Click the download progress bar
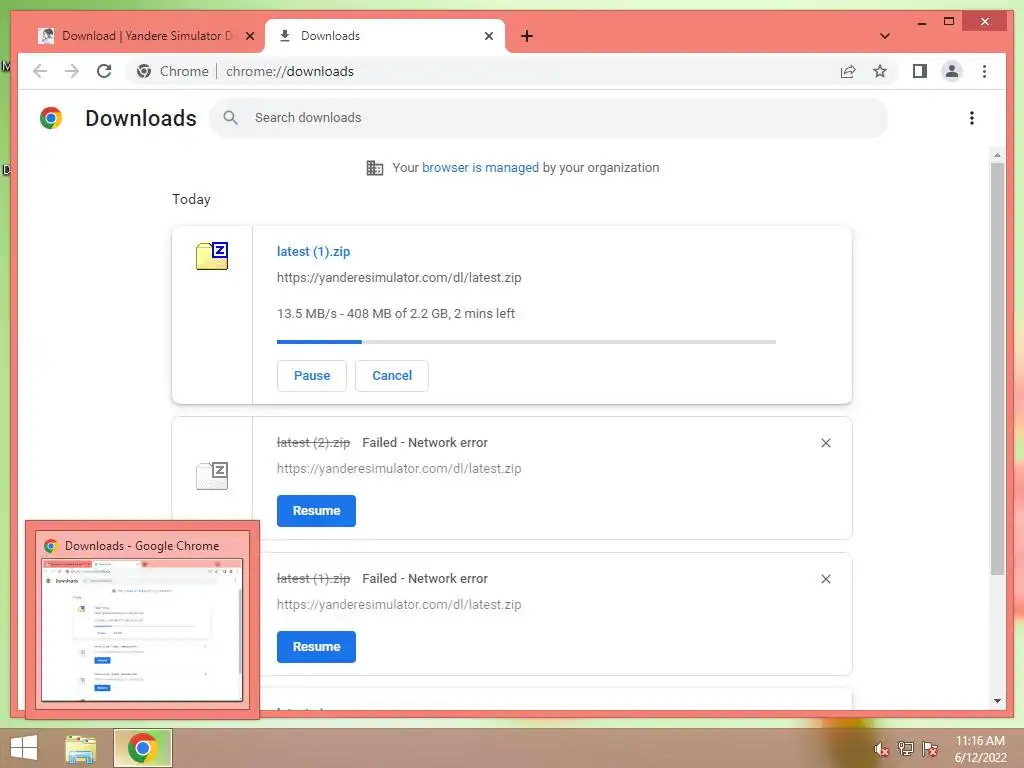 tap(526, 342)
